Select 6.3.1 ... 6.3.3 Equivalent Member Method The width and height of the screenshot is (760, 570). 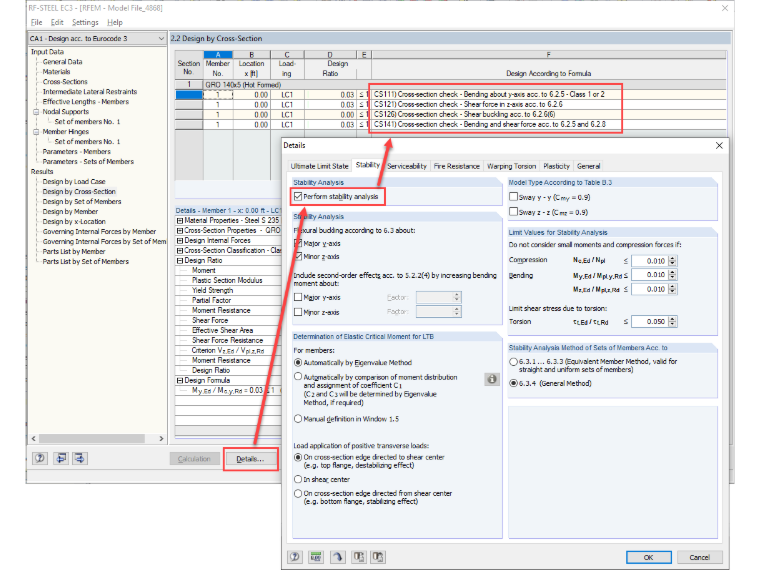click(x=513, y=362)
